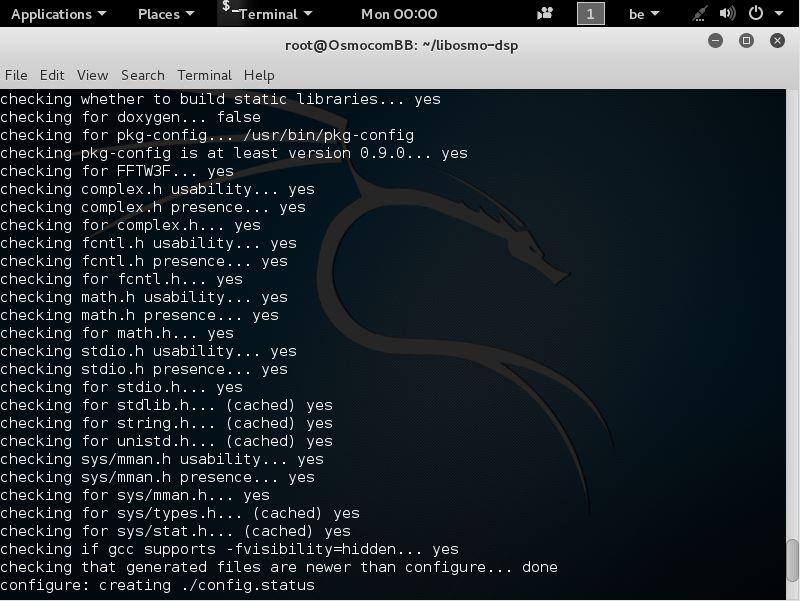Open the Terminal app menu in top bar
The width and height of the screenshot is (800, 602).
tap(267, 14)
